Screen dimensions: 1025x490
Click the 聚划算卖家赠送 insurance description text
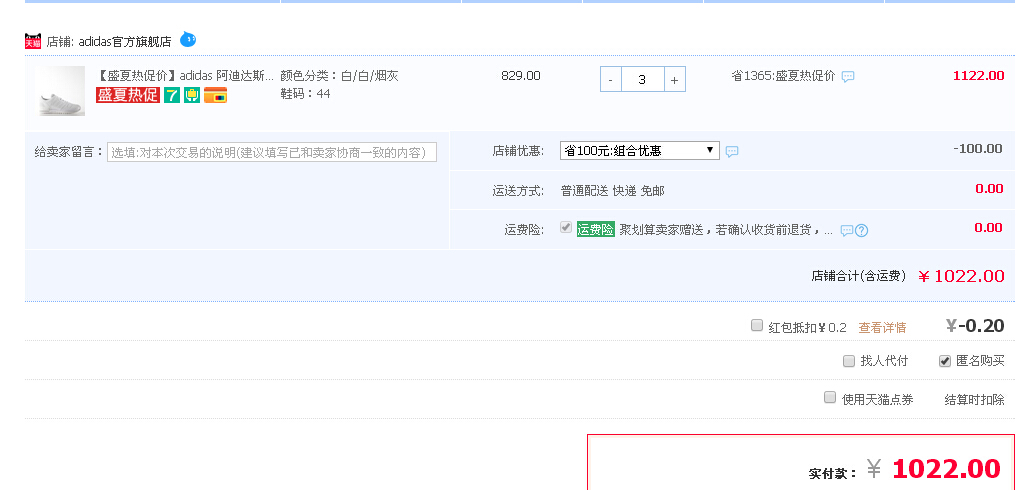(x=726, y=230)
